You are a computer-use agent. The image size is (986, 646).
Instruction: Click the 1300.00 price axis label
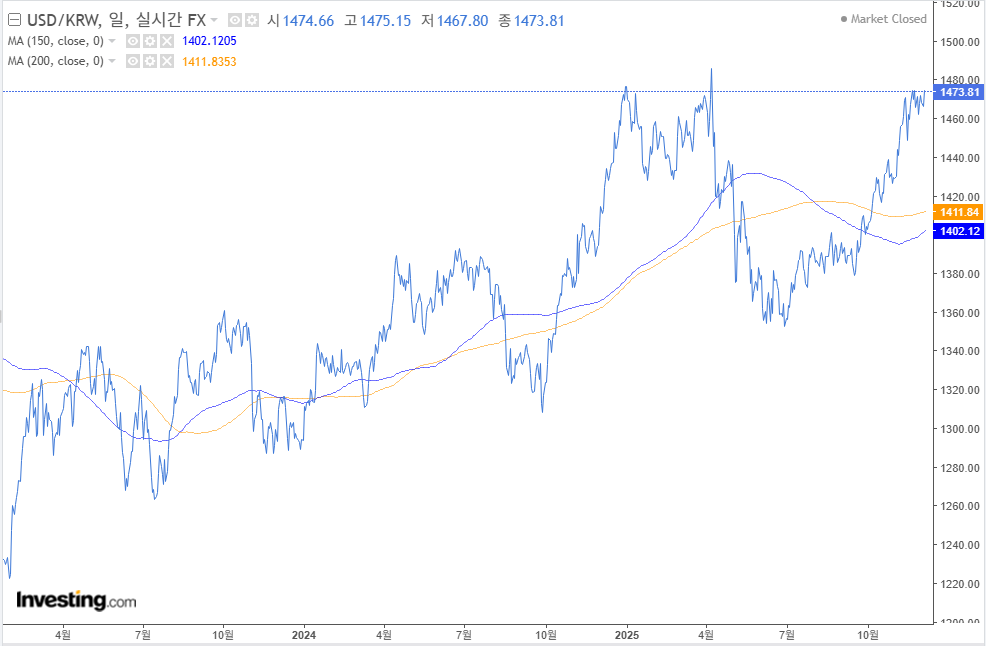click(x=960, y=429)
